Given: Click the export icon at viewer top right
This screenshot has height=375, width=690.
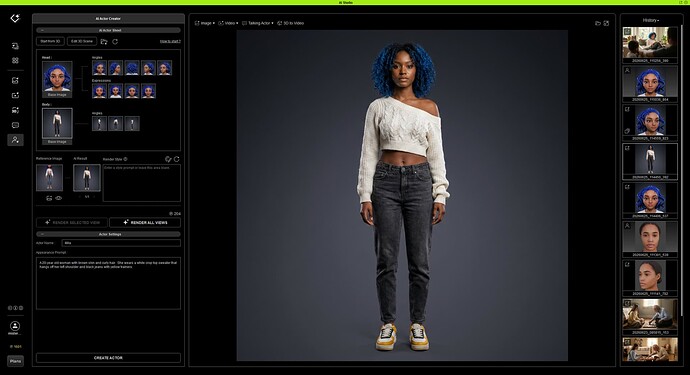Looking at the screenshot, I should [x=606, y=23].
